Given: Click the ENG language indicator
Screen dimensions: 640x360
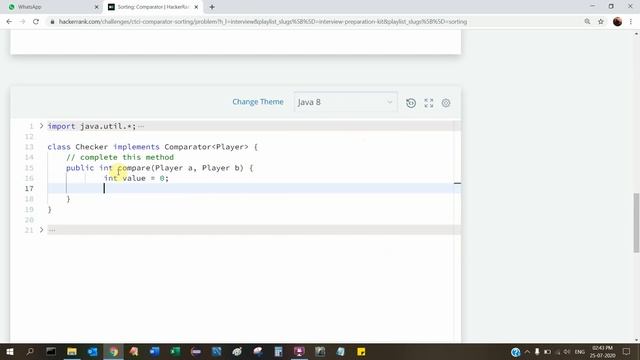Looking at the screenshot, I should (580, 352).
